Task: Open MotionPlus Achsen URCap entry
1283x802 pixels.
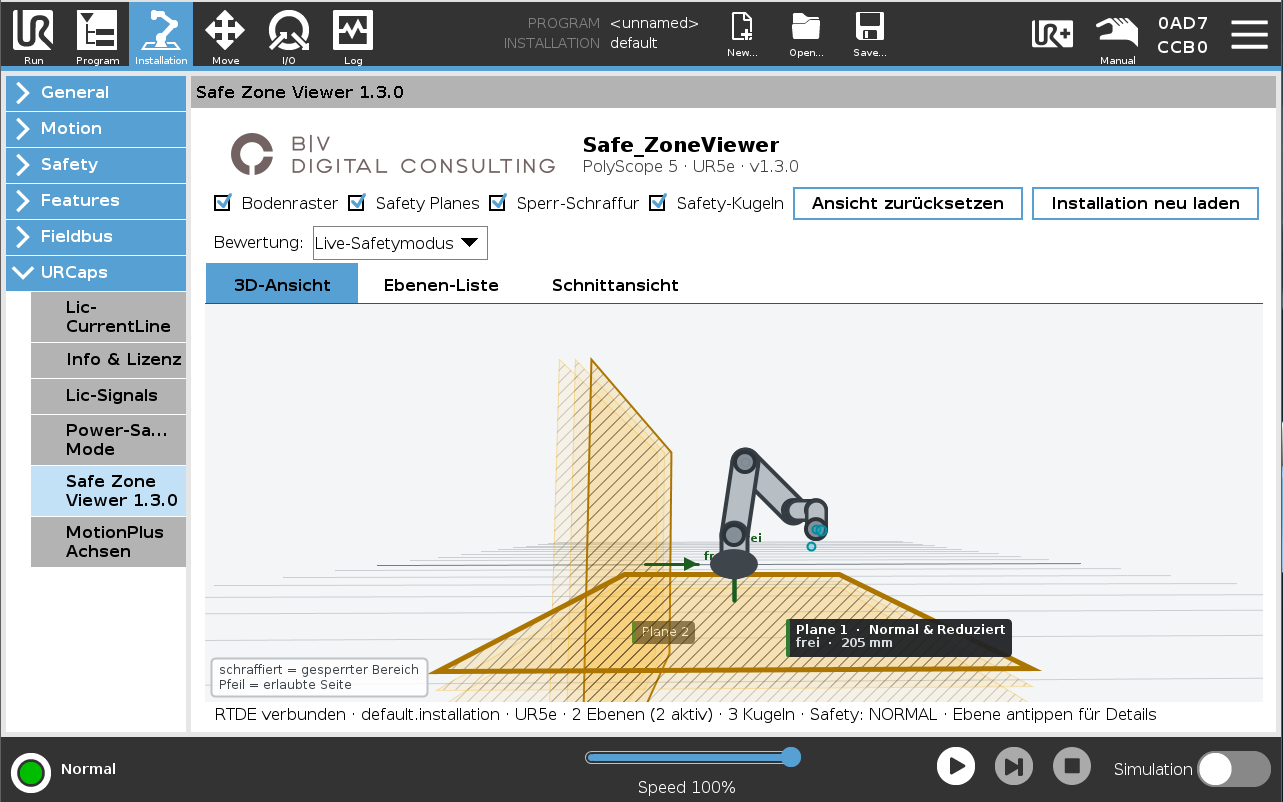Action: [x=108, y=542]
